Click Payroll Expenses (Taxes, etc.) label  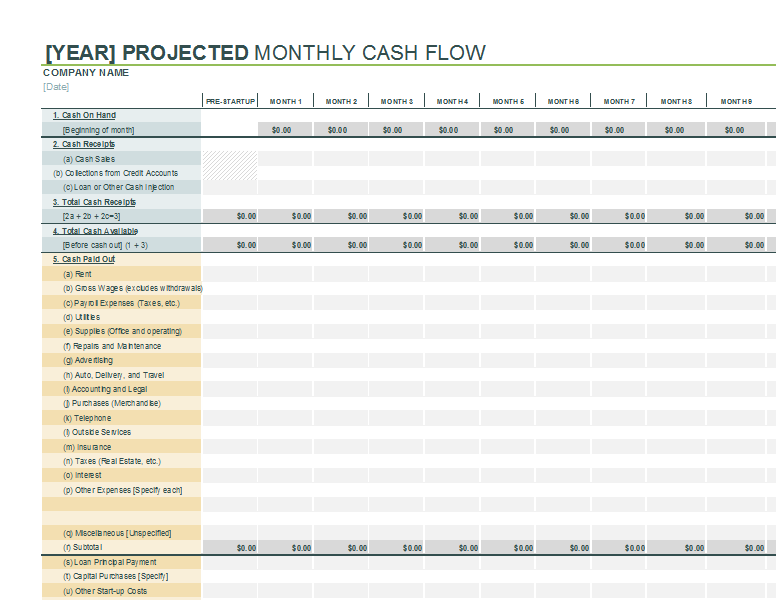coord(121,303)
